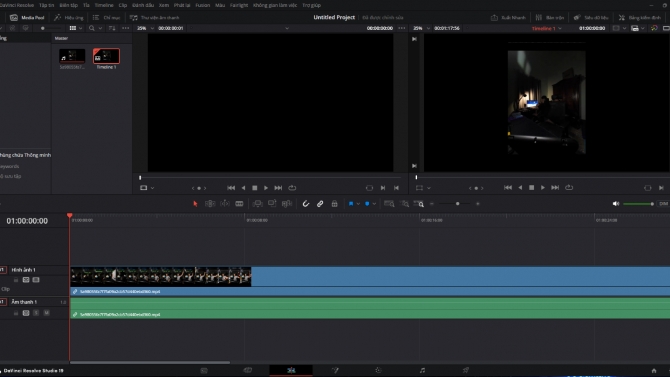
Task: Open the Trợ giúp help menu
Action: click(311, 5)
